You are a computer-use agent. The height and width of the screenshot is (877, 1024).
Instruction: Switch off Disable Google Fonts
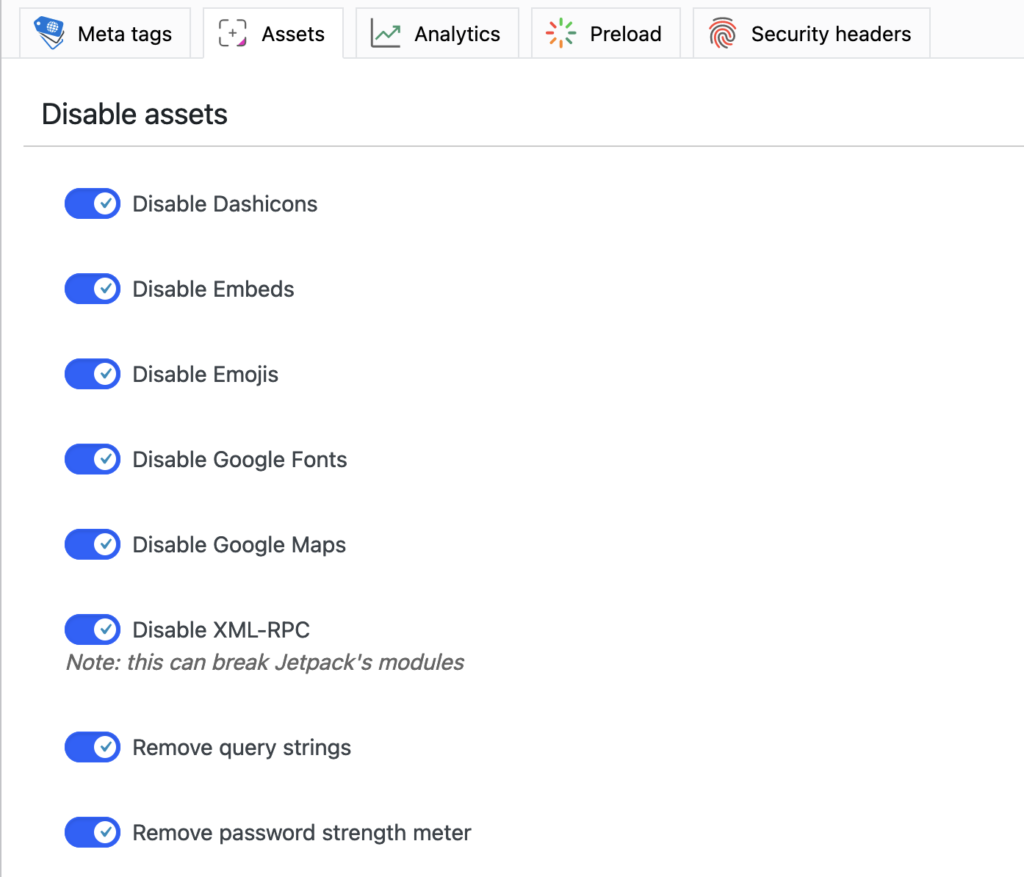pos(92,459)
